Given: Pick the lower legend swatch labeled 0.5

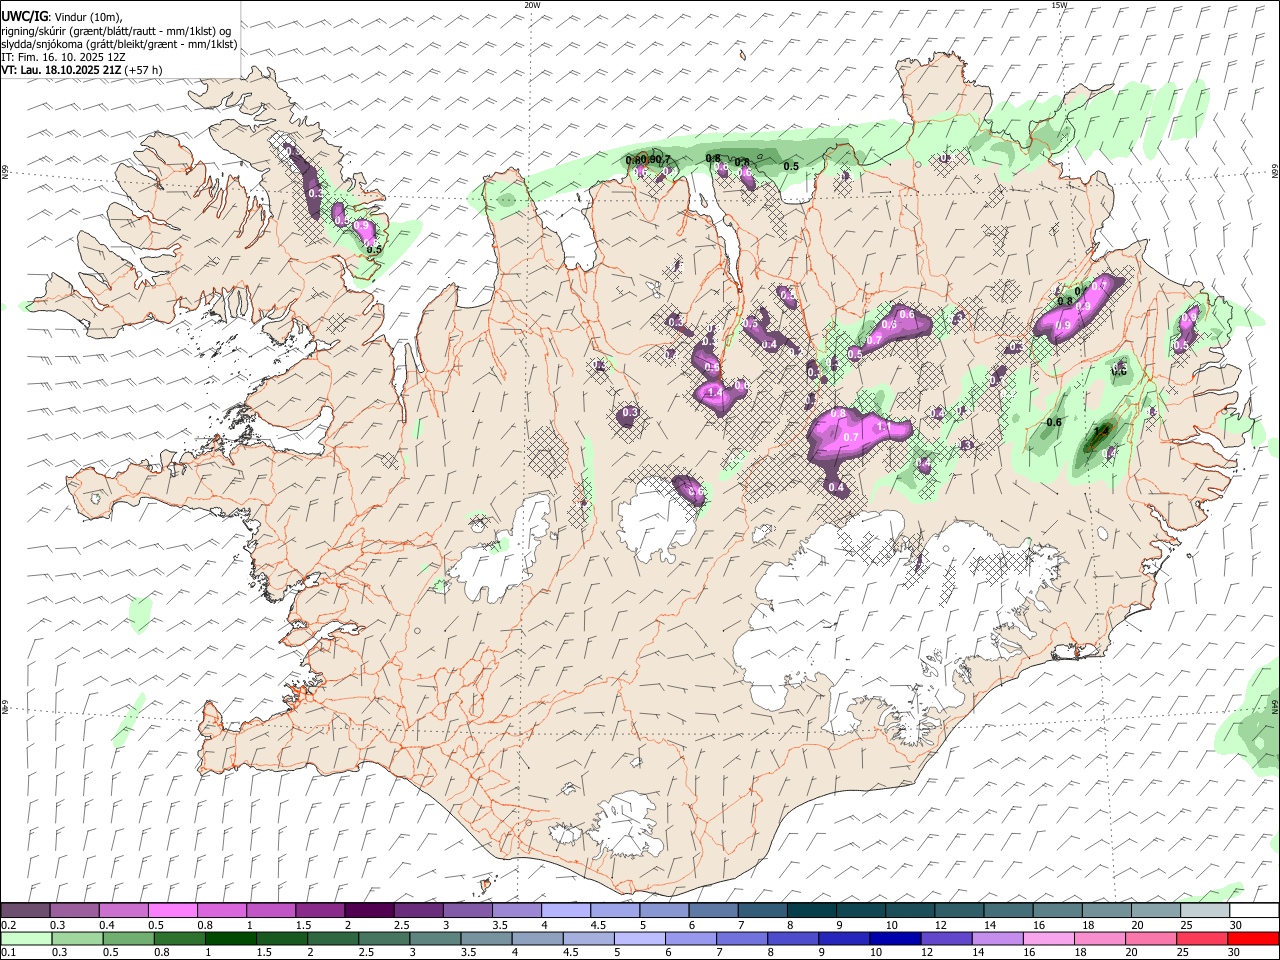Looking at the screenshot, I should pos(129,939).
